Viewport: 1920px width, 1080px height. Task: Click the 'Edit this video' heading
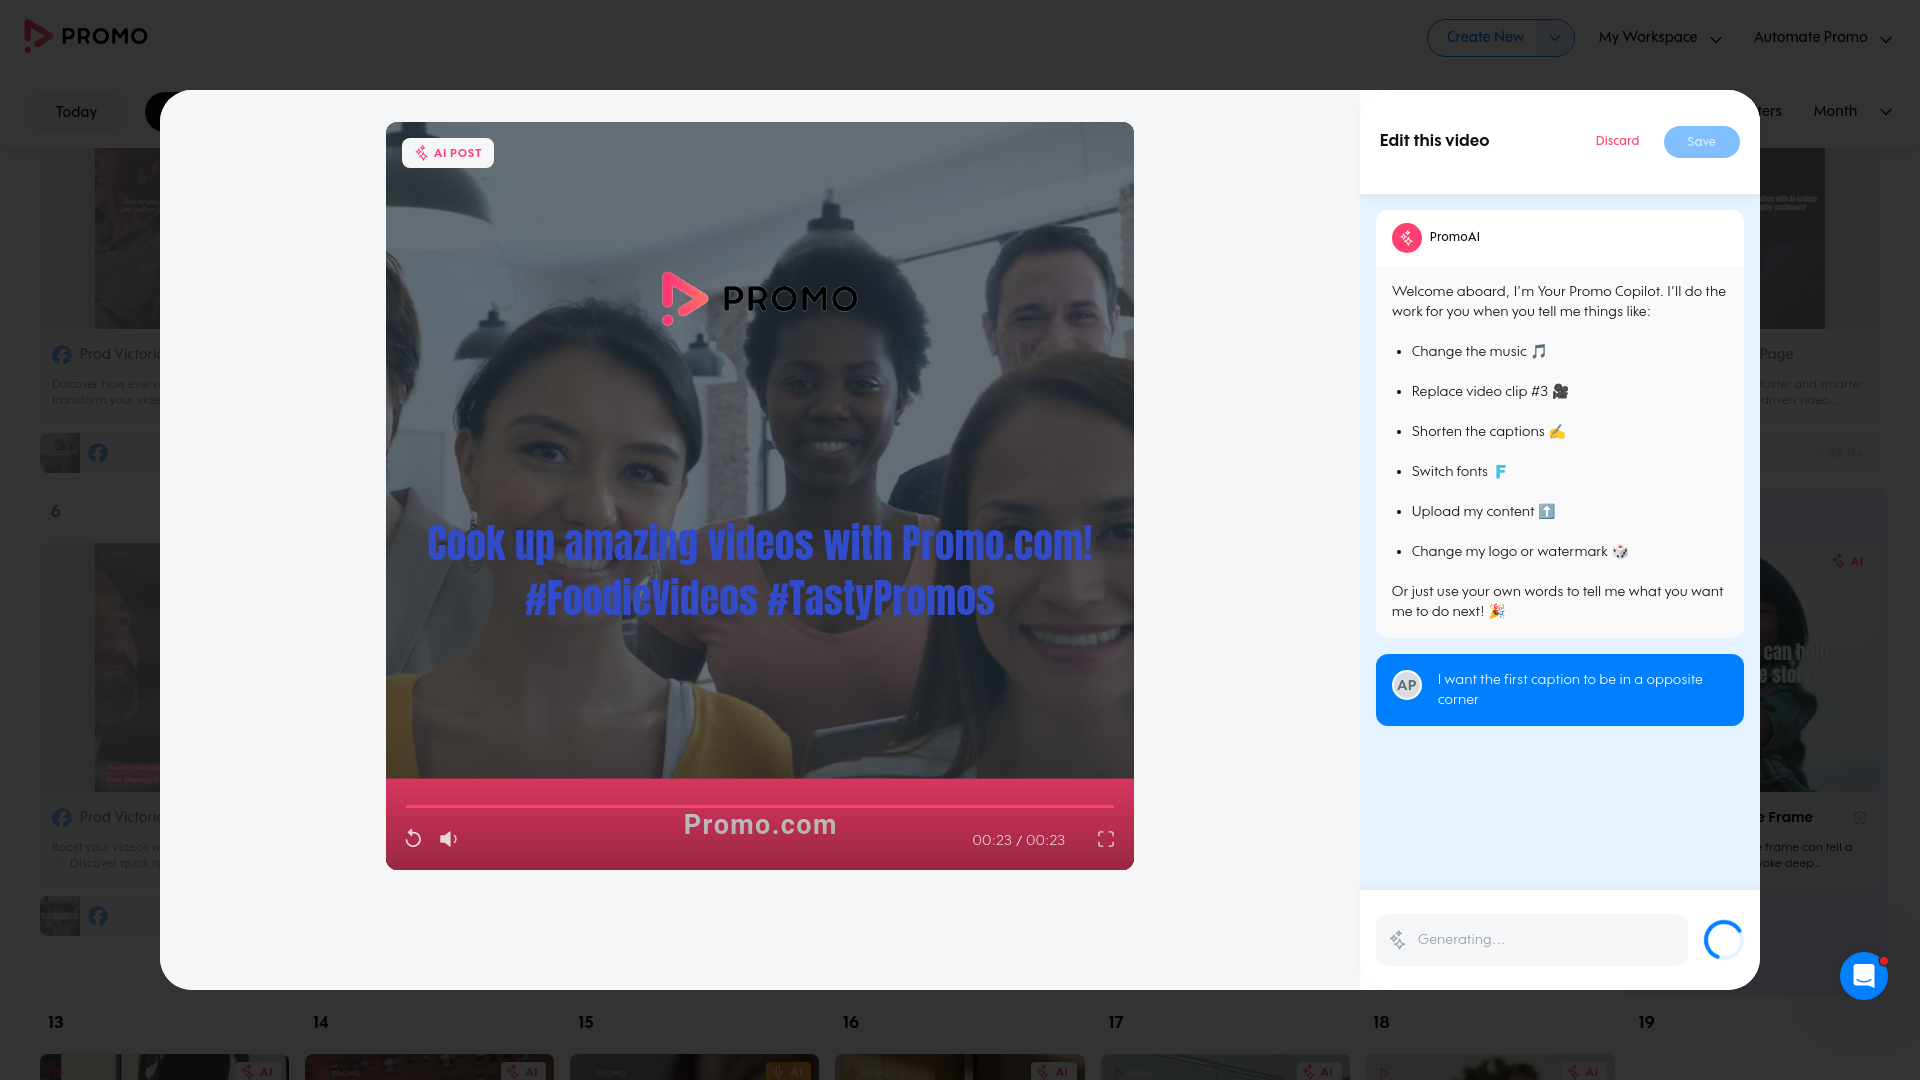click(x=1434, y=141)
